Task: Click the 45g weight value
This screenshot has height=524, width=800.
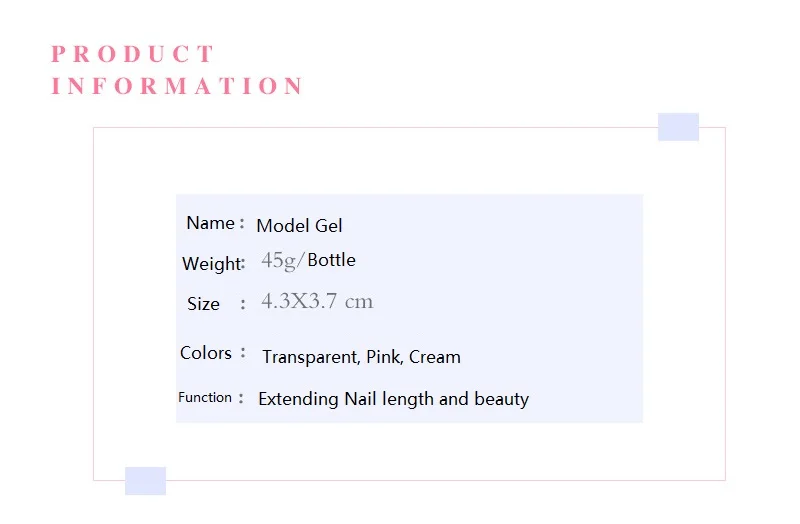Action: click(x=279, y=260)
